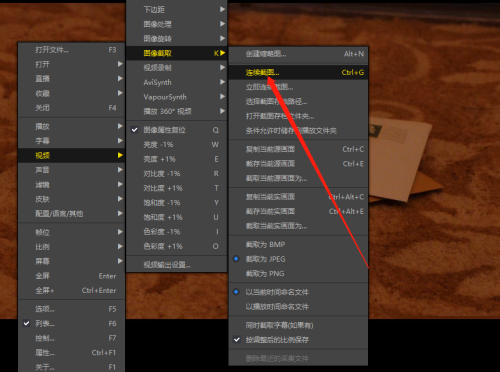500x372 pixels.
Task: Choose 截取当前实画面为... item
Action: click(299, 226)
